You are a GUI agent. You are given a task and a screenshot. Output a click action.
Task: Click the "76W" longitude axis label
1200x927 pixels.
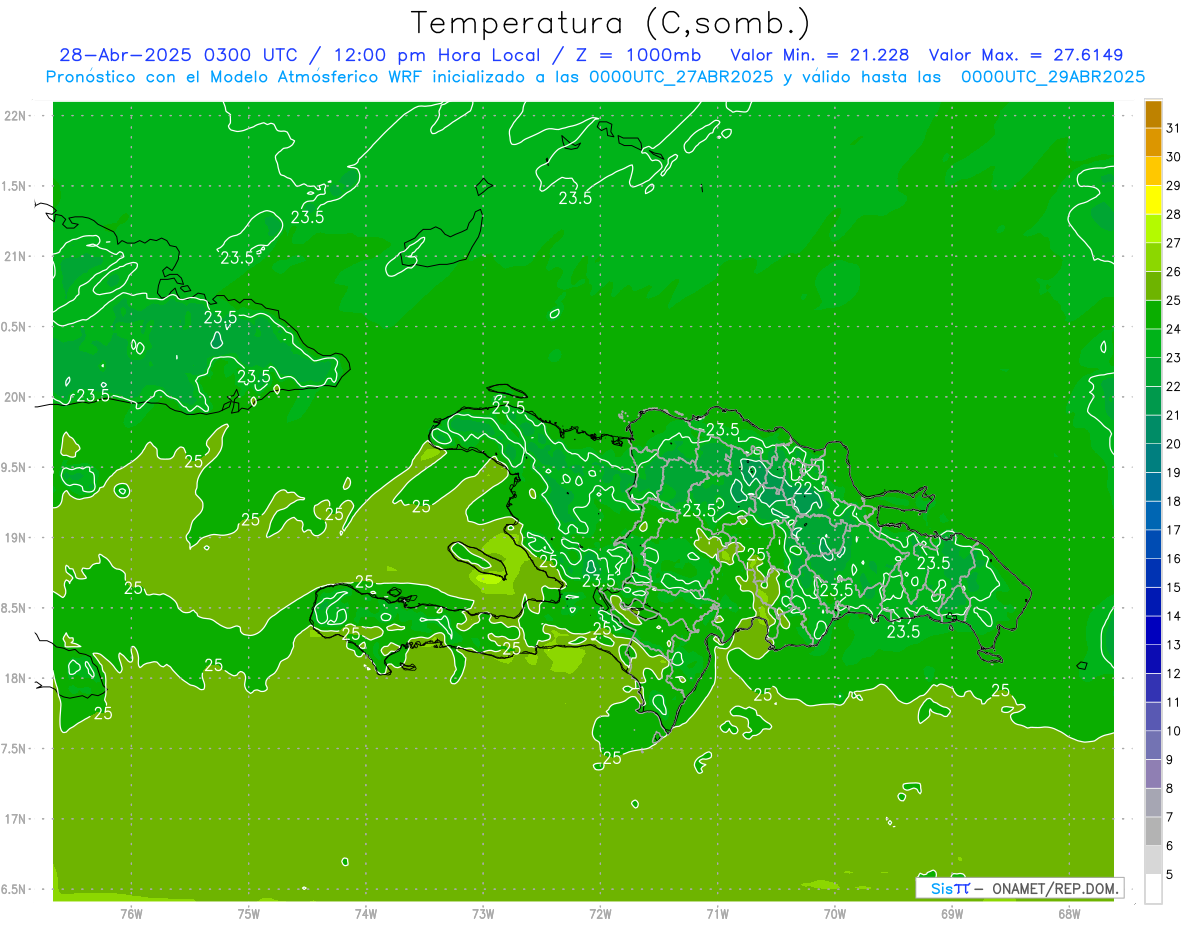[x=132, y=914]
